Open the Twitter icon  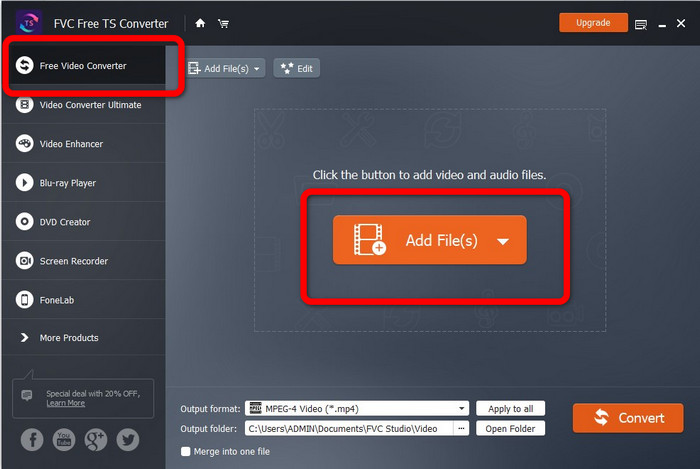tap(128, 440)
